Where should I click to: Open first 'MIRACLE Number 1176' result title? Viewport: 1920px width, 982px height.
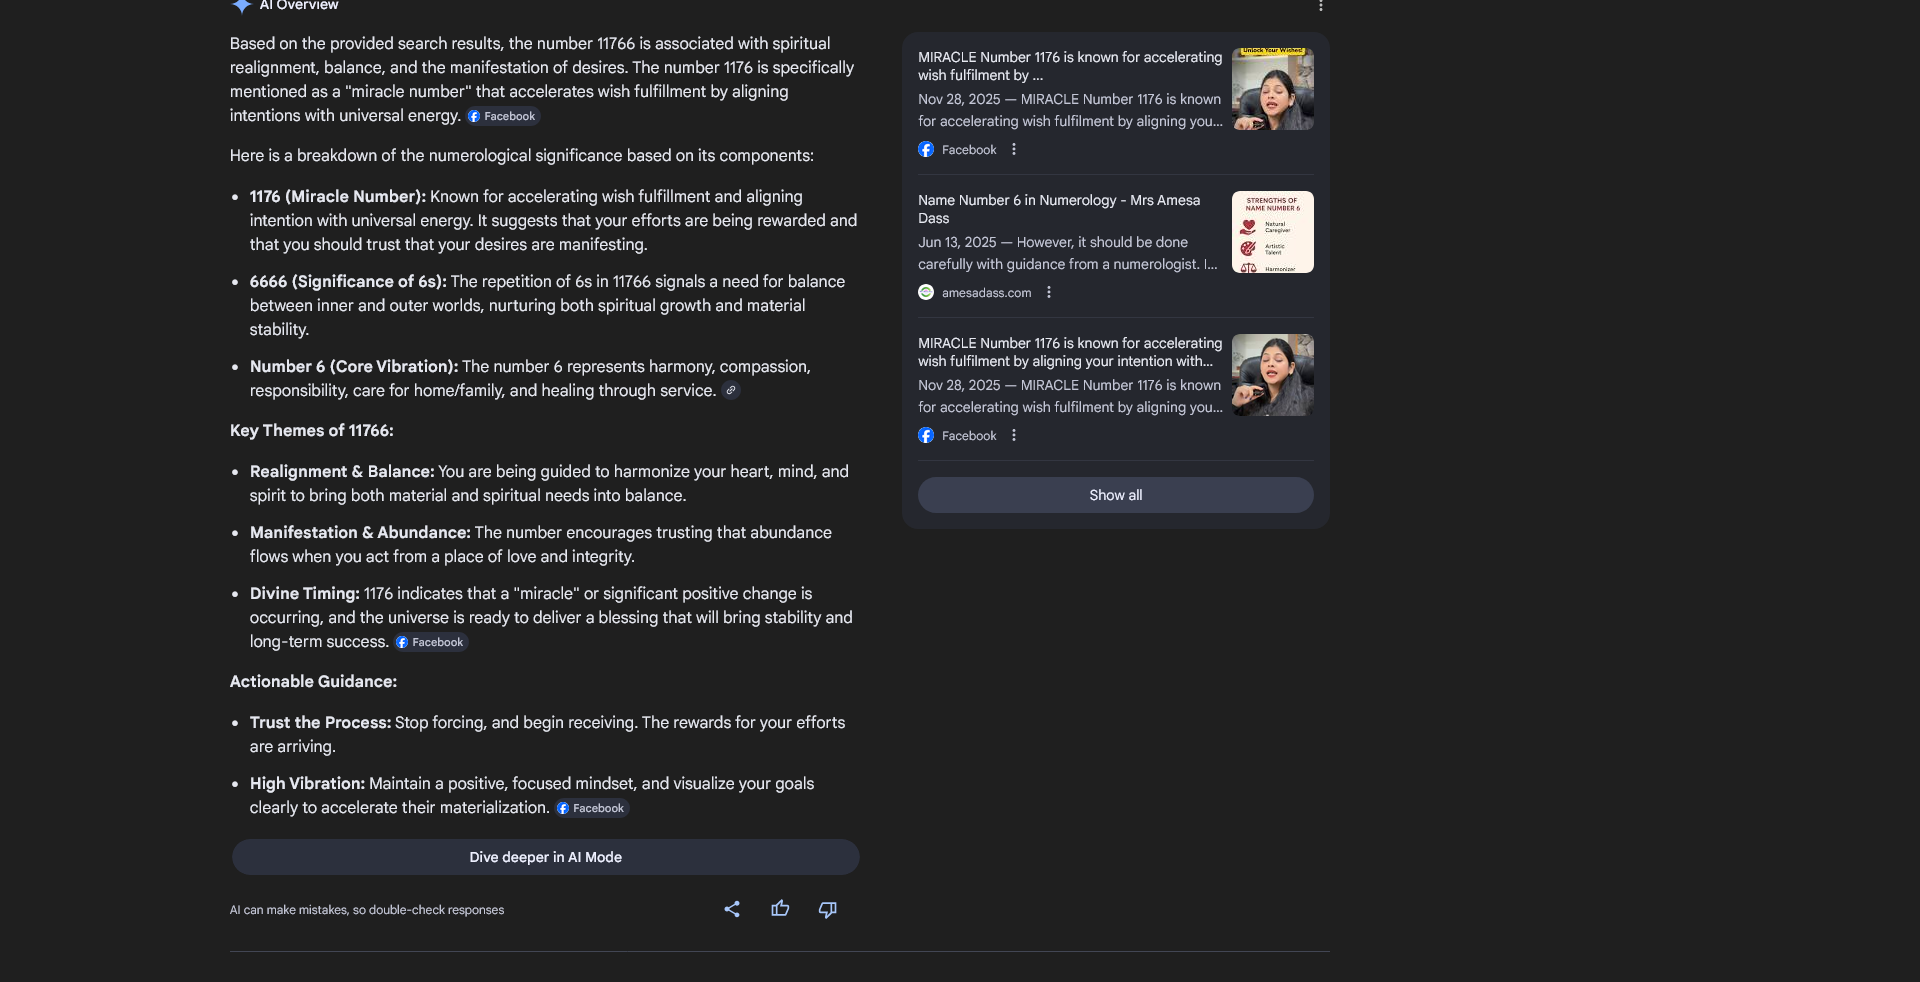point(1070,66)
